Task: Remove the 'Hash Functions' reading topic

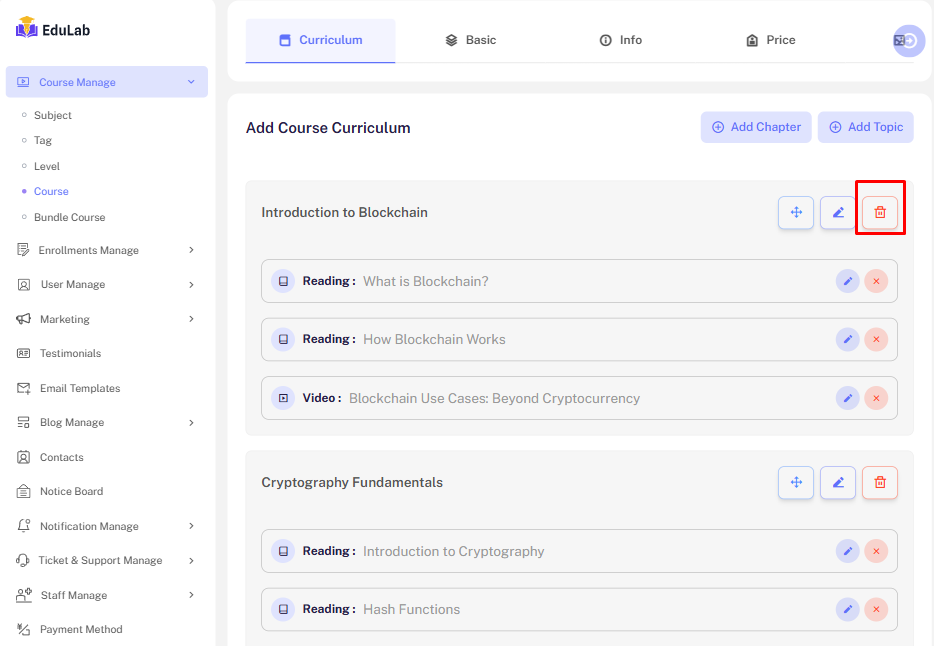Action: pyautogui.click(x=876, y=609)
